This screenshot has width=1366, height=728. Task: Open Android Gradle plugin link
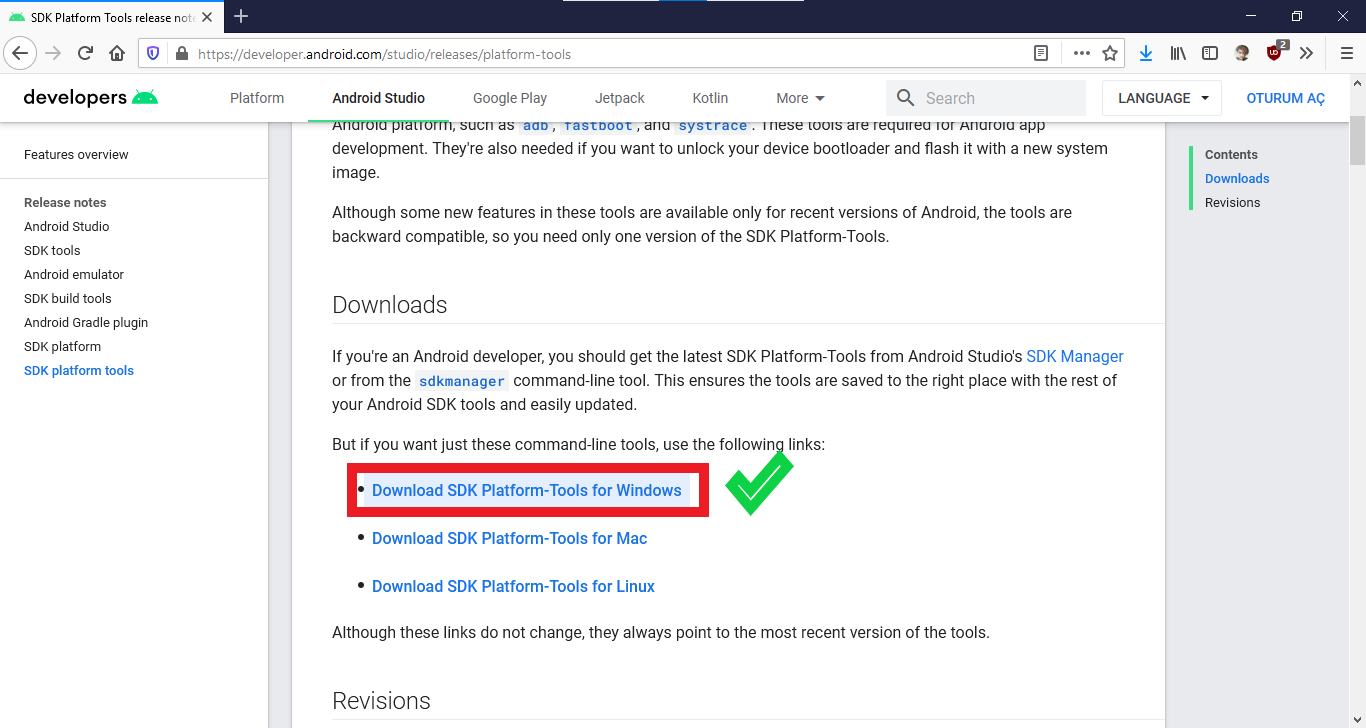click(86, 323)
